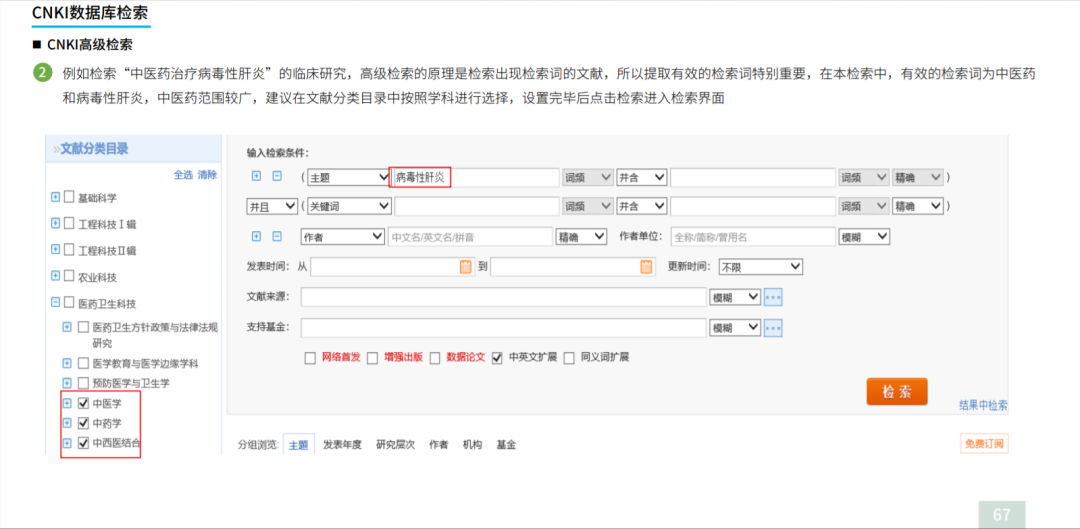Expand the 中西医结合 subcategory

point(67,443)
